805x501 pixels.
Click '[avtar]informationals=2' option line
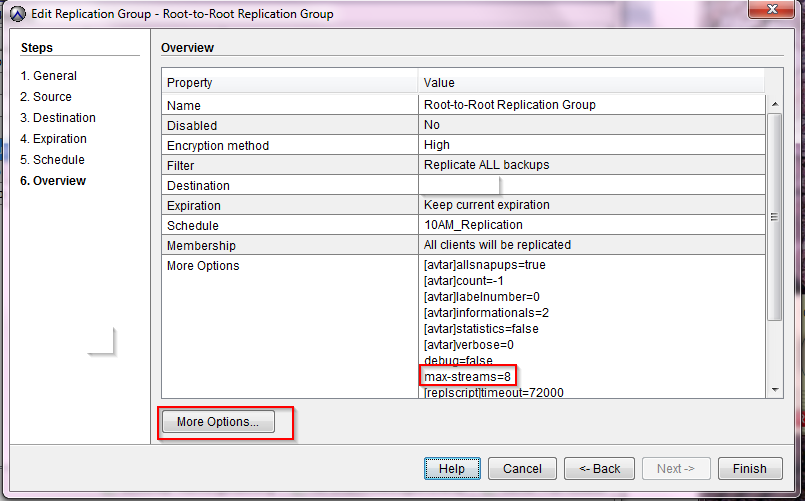tap(486, 313)
